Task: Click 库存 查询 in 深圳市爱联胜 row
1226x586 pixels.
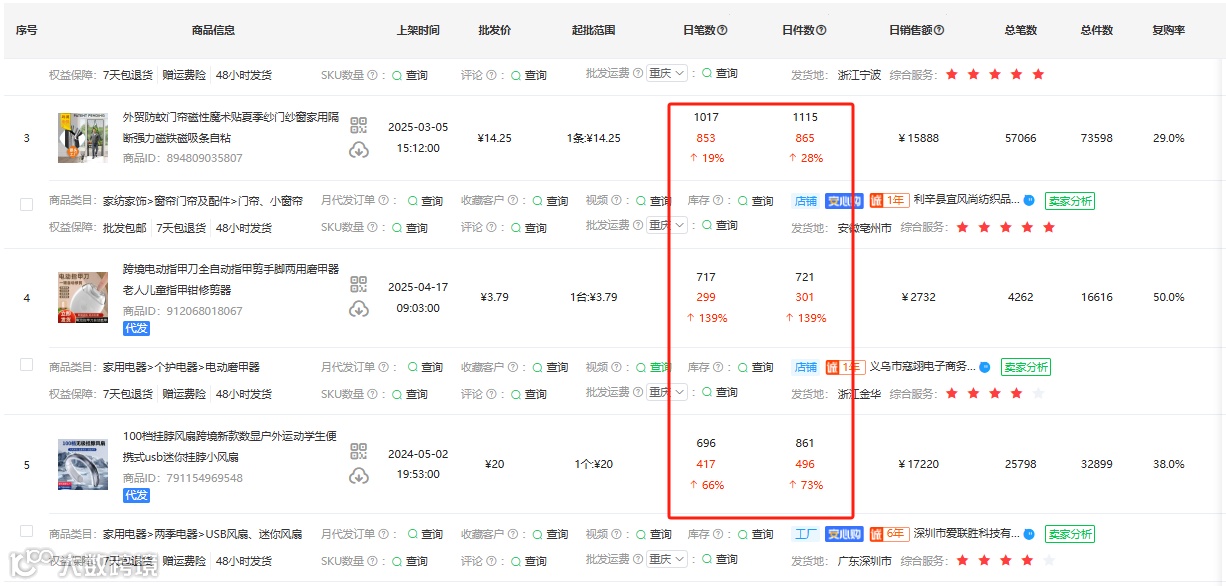Action: (x=755, y=534)
